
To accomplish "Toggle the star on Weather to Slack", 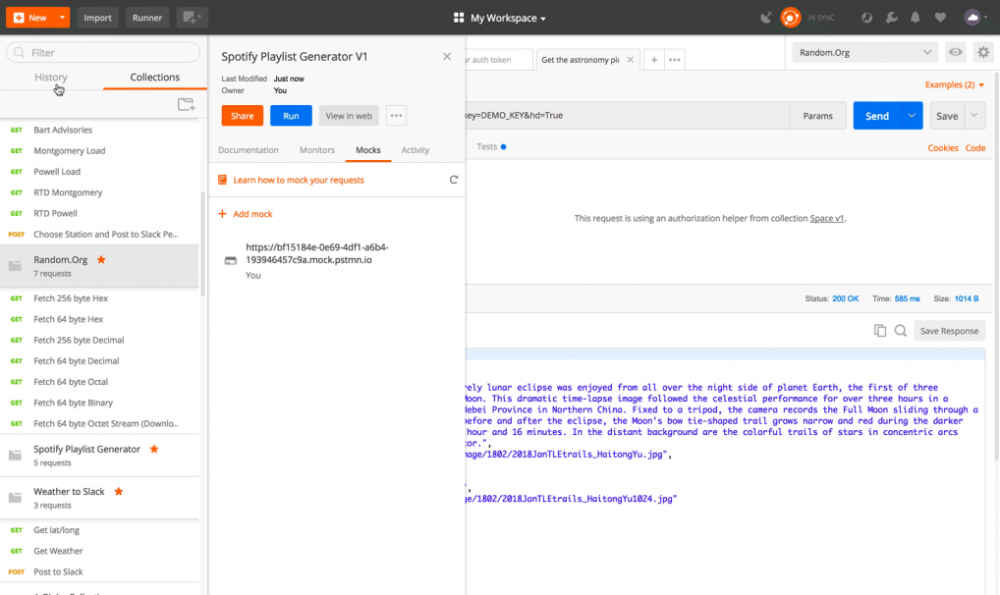I will 119,491.
